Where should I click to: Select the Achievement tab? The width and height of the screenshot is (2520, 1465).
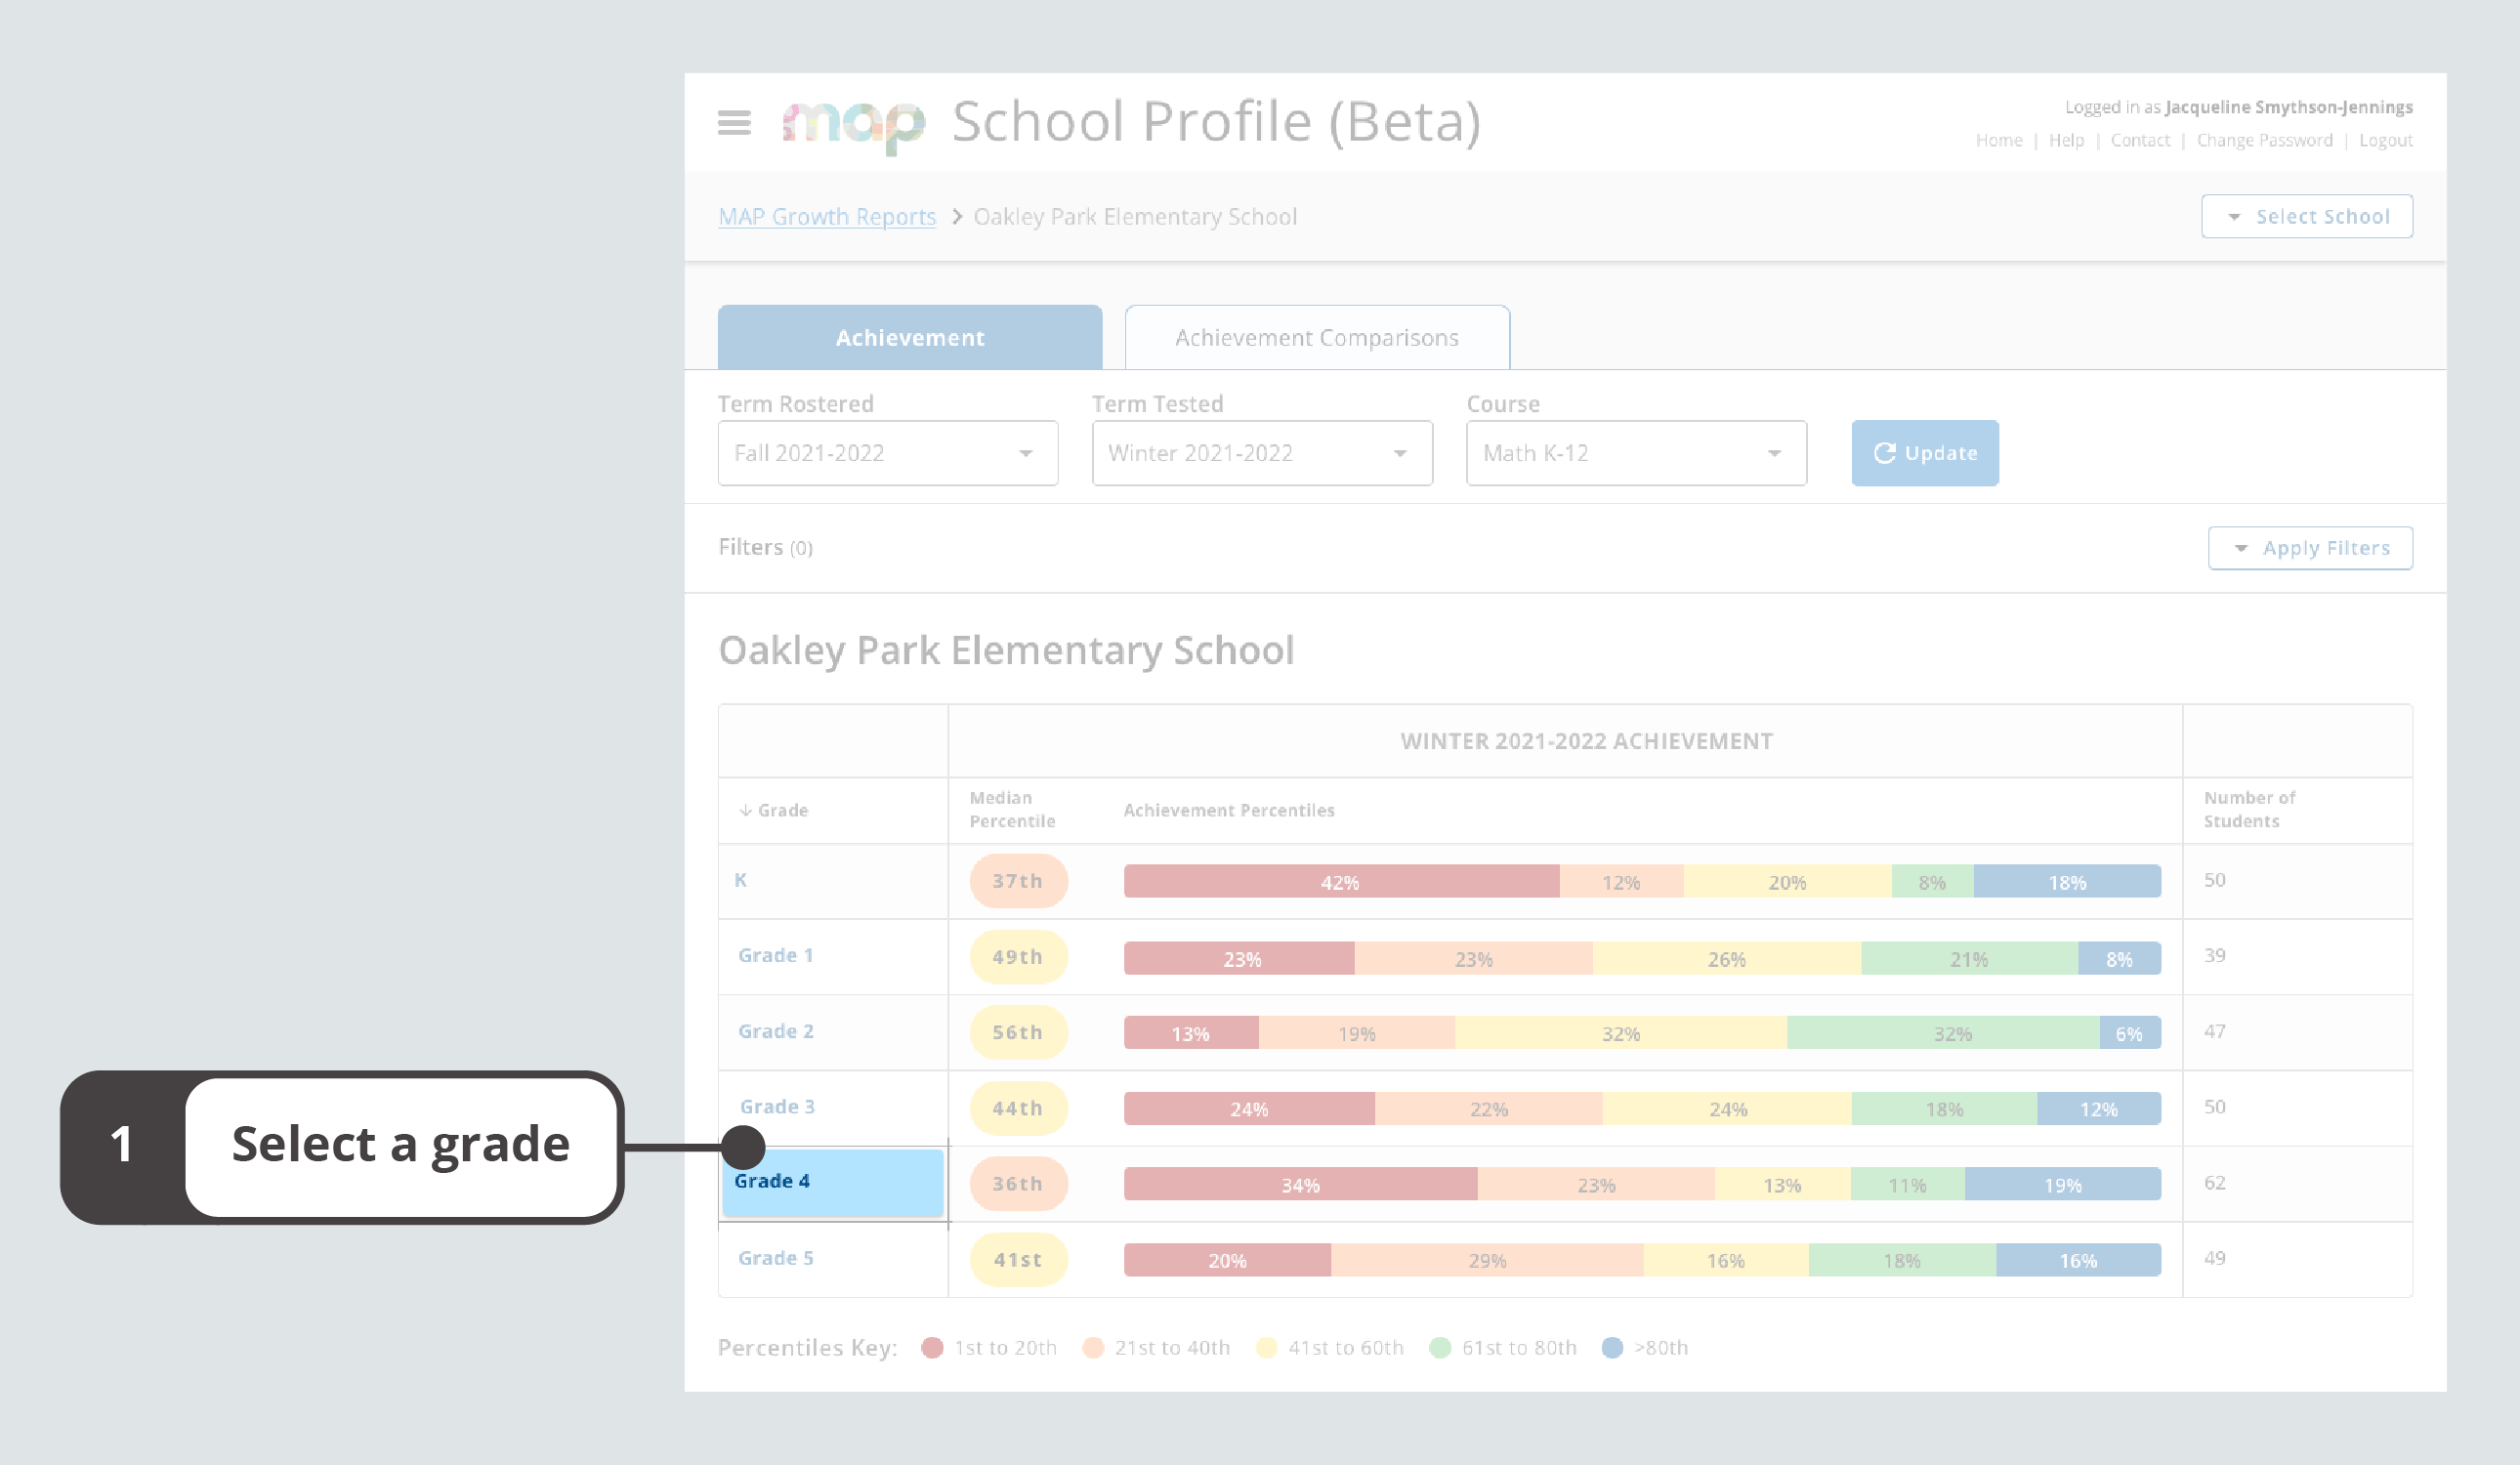(x=909, y=337)
